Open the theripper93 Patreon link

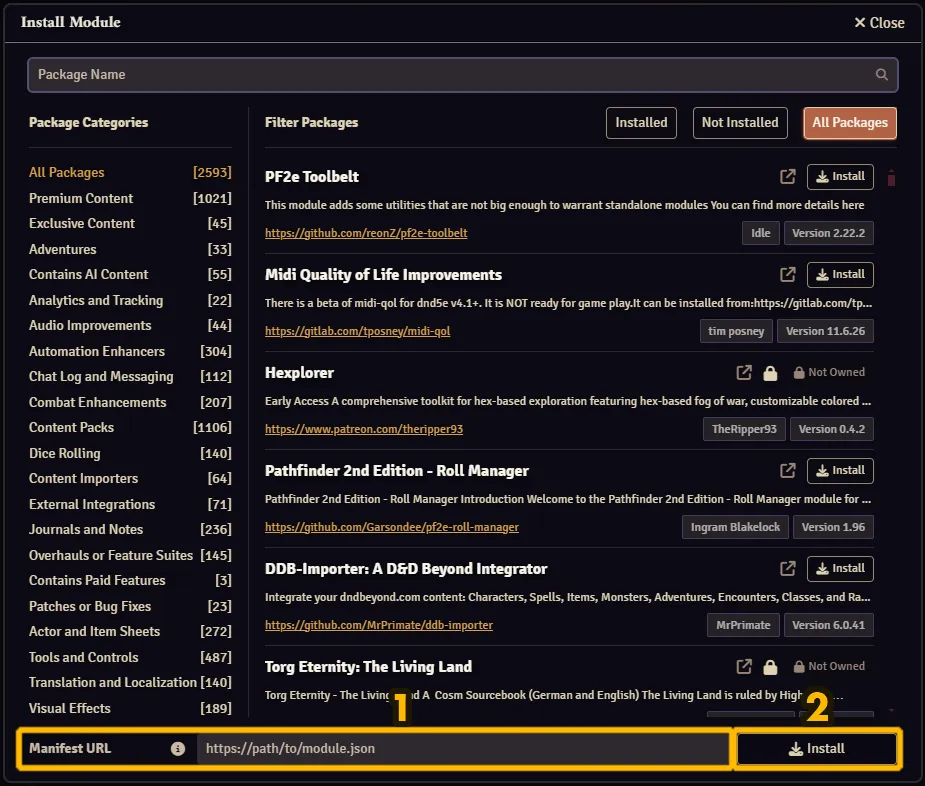tap(364, 429)
